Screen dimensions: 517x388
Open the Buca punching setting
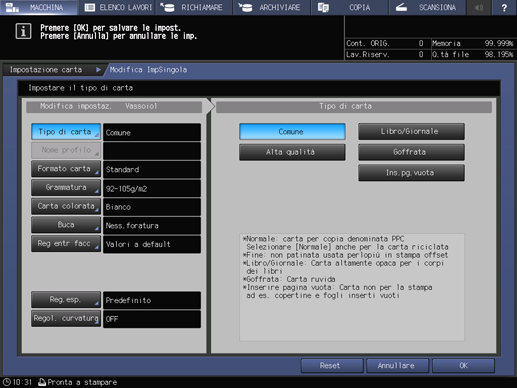coord(66,225)
